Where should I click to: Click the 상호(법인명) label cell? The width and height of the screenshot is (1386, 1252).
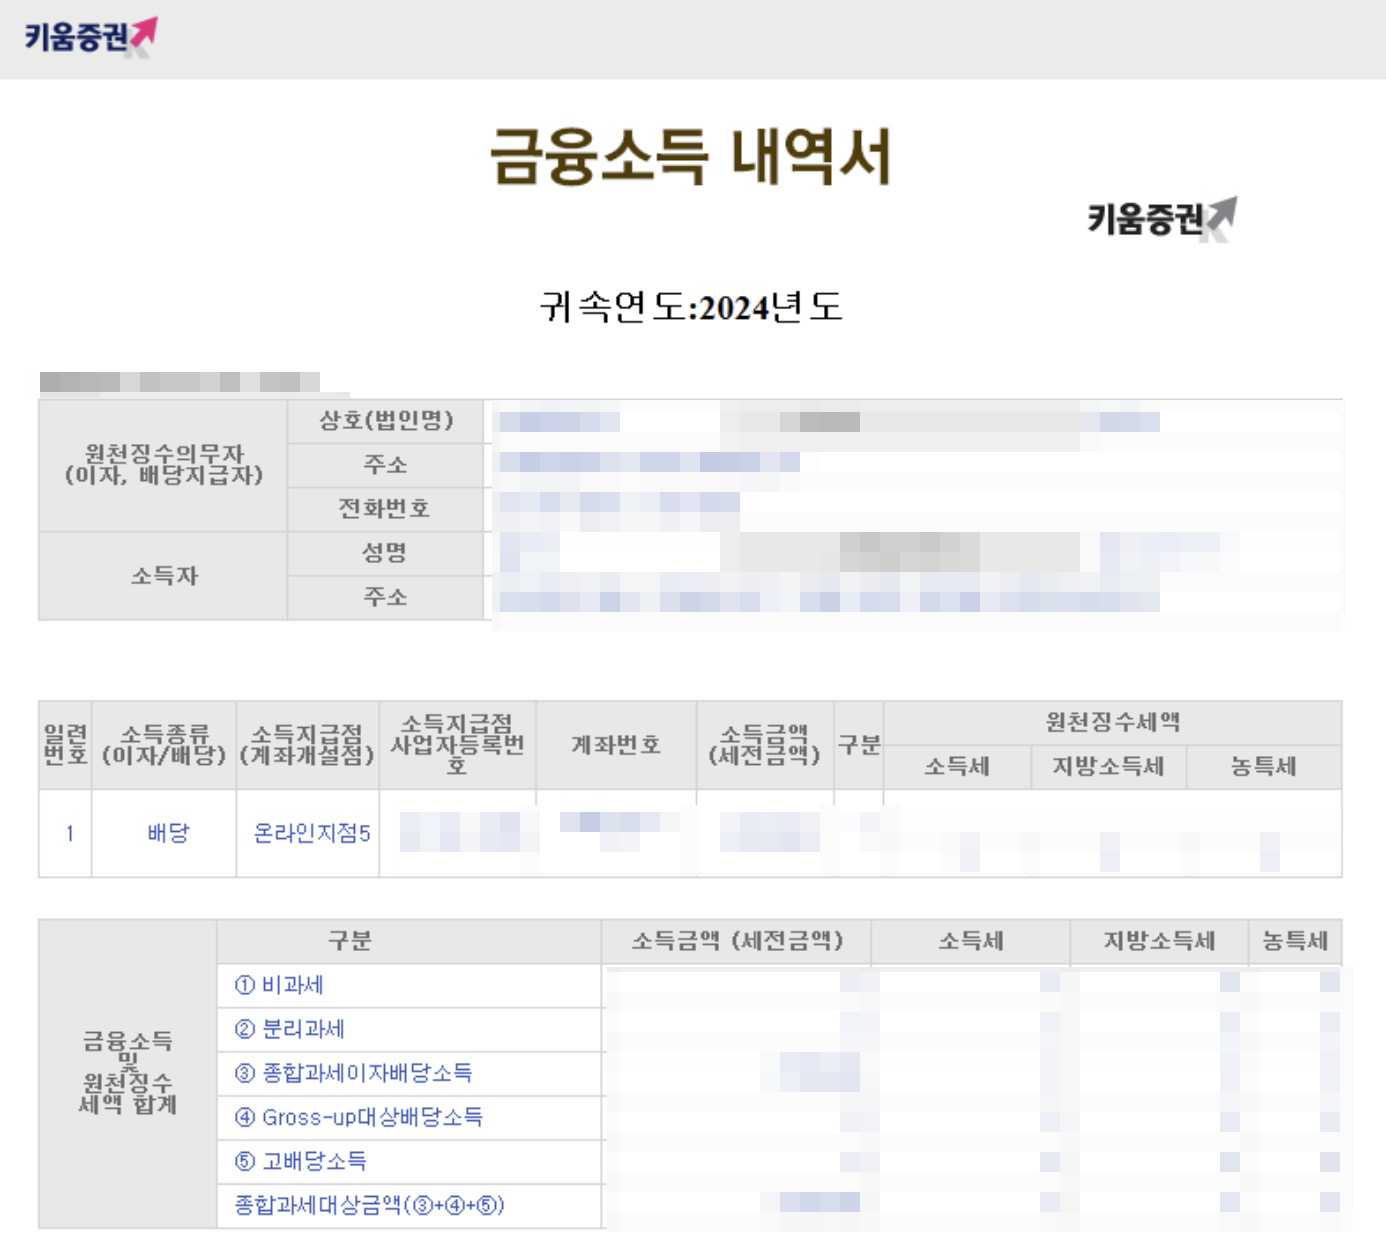386,421
